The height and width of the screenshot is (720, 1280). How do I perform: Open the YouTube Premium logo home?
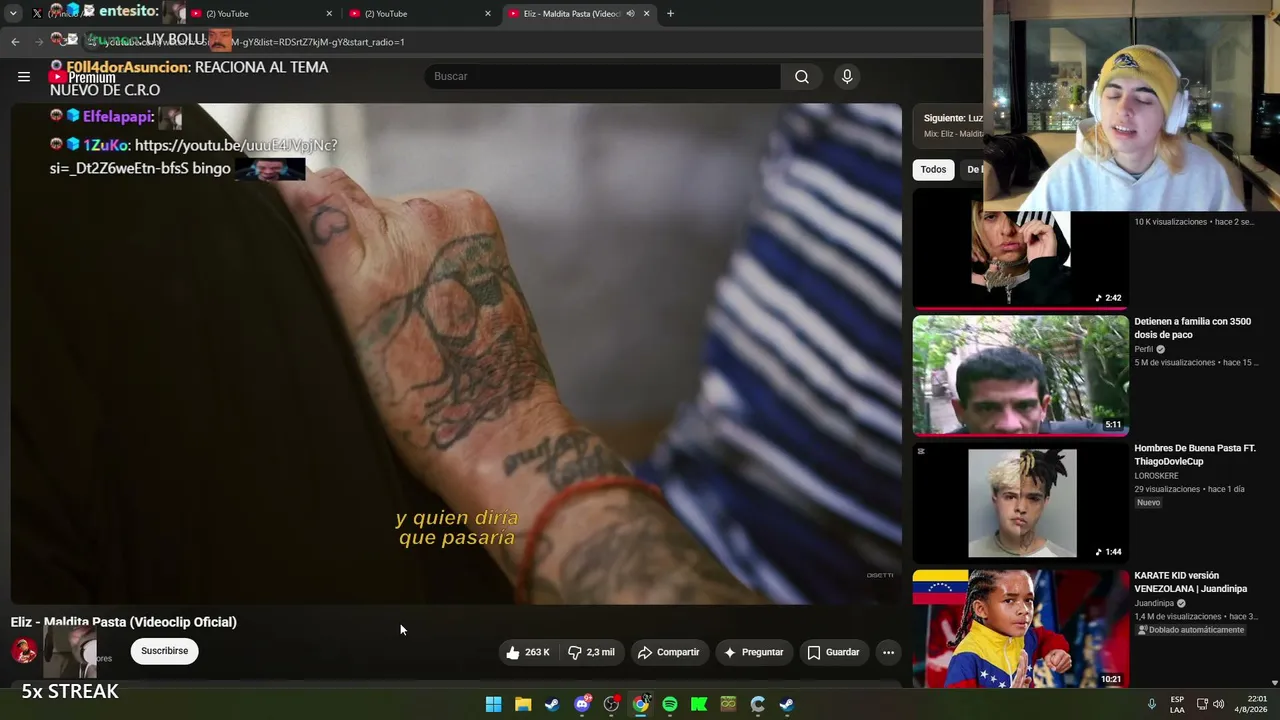point(83,77)
